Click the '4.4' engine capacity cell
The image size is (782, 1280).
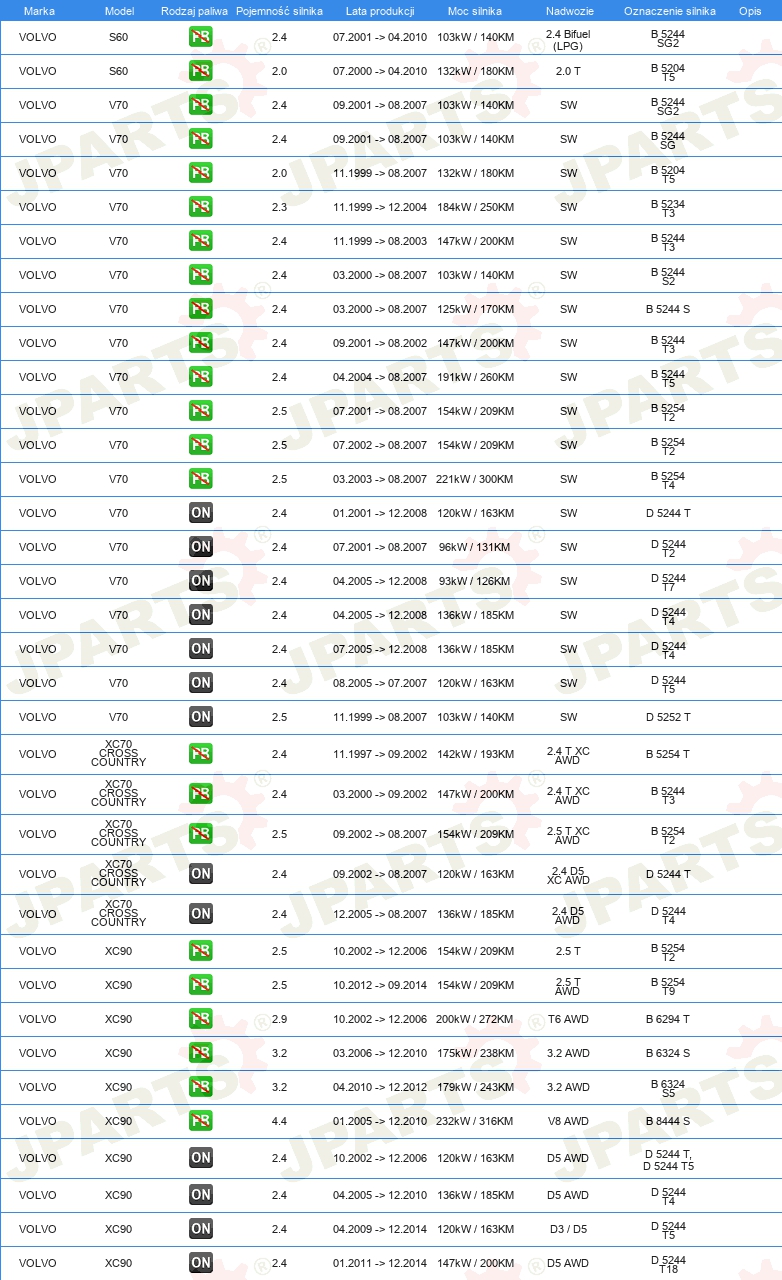[x=279, y=1121]
